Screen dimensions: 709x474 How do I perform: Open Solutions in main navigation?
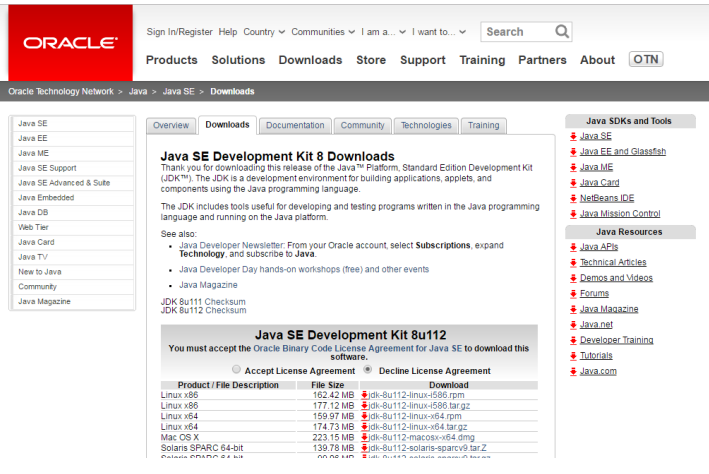[x=238, y=60]
